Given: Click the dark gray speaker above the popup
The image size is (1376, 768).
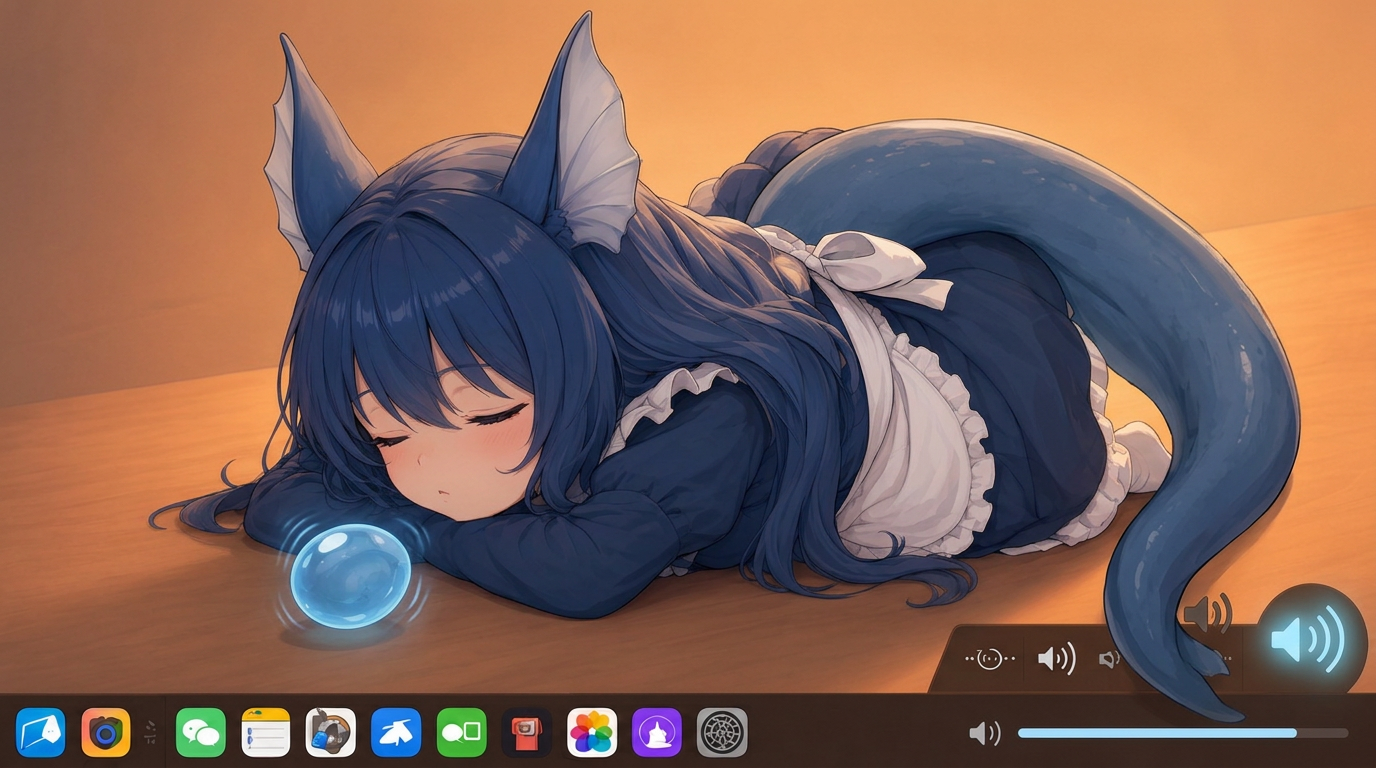Looking at the screenshot, I should pos(1207,613).
